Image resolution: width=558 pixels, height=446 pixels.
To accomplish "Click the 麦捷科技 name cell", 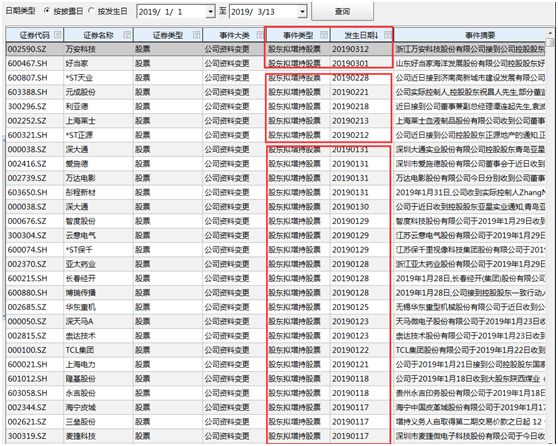I will (98, 436).
